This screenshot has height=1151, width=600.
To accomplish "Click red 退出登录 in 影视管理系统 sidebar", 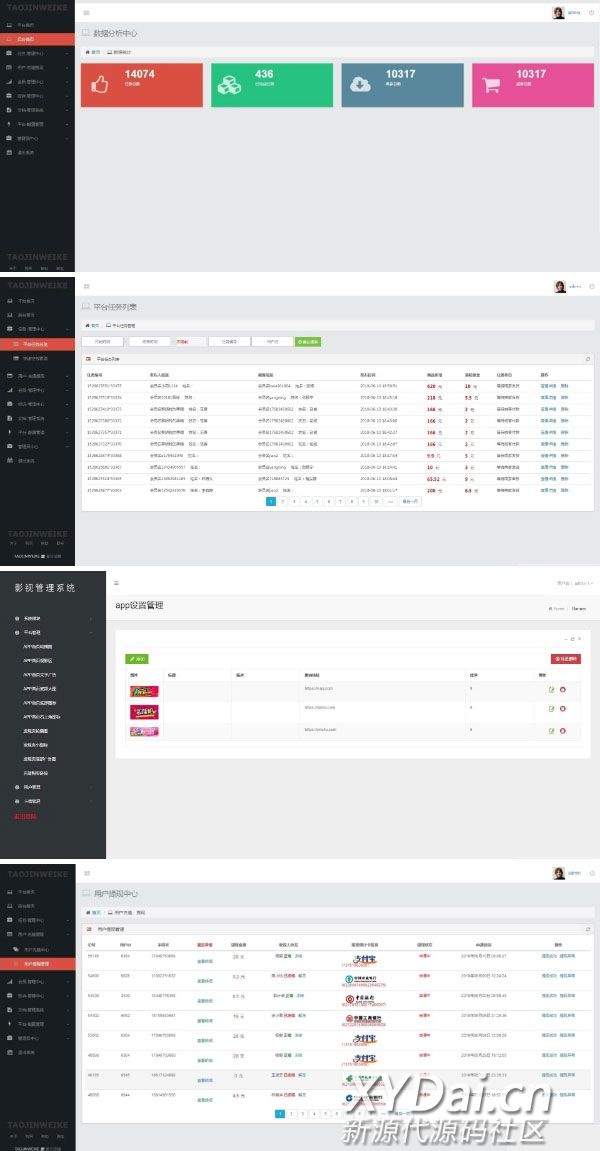I will click(x=25, y=816).
